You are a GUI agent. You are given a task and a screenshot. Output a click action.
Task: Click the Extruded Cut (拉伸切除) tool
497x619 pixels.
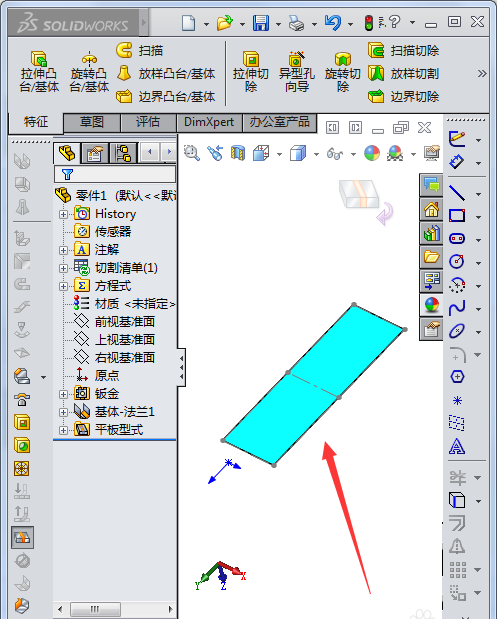pyautogui.click(x=250, y=72)
